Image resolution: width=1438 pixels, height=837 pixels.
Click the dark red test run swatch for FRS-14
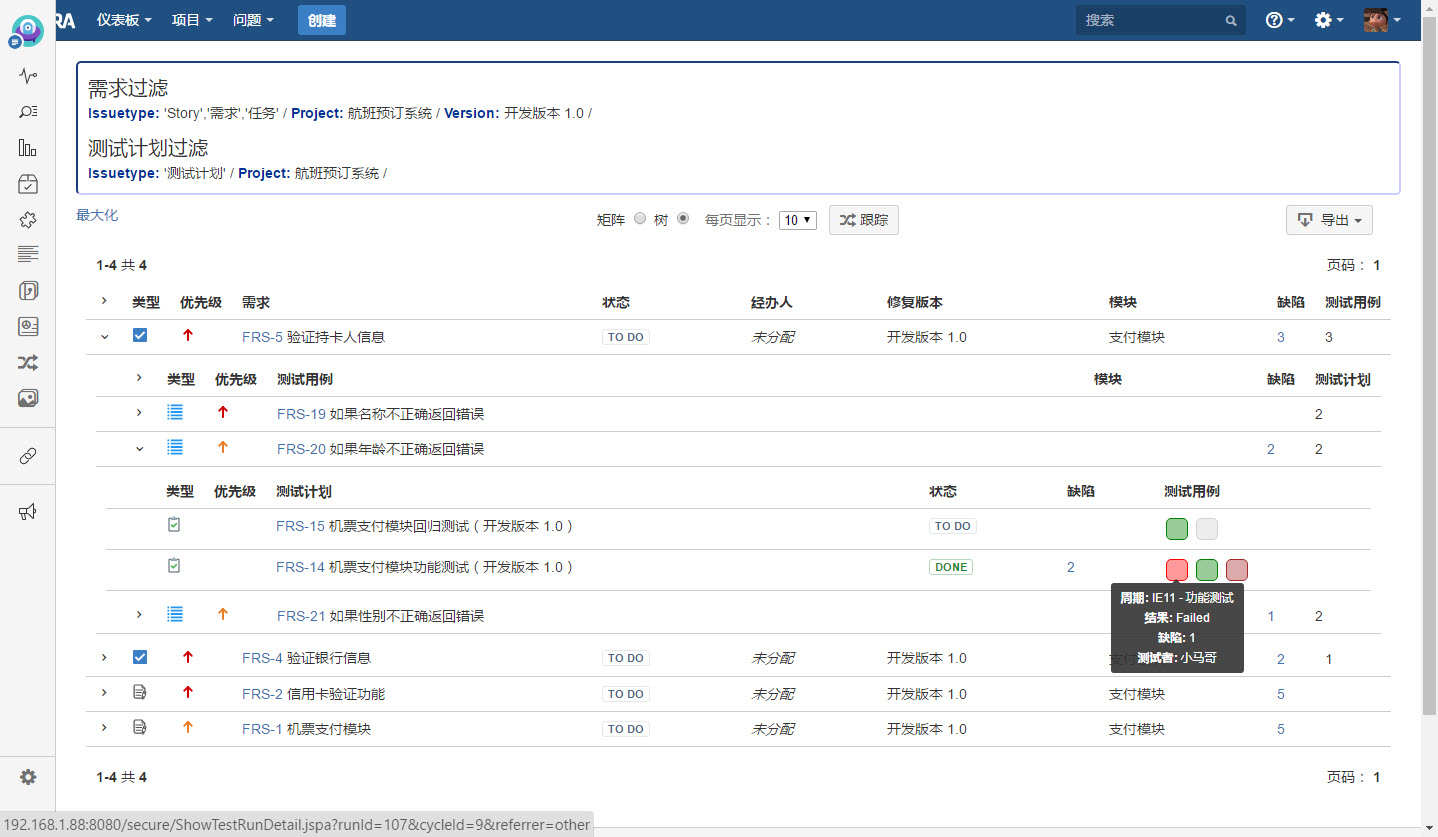coord(1237,570)
